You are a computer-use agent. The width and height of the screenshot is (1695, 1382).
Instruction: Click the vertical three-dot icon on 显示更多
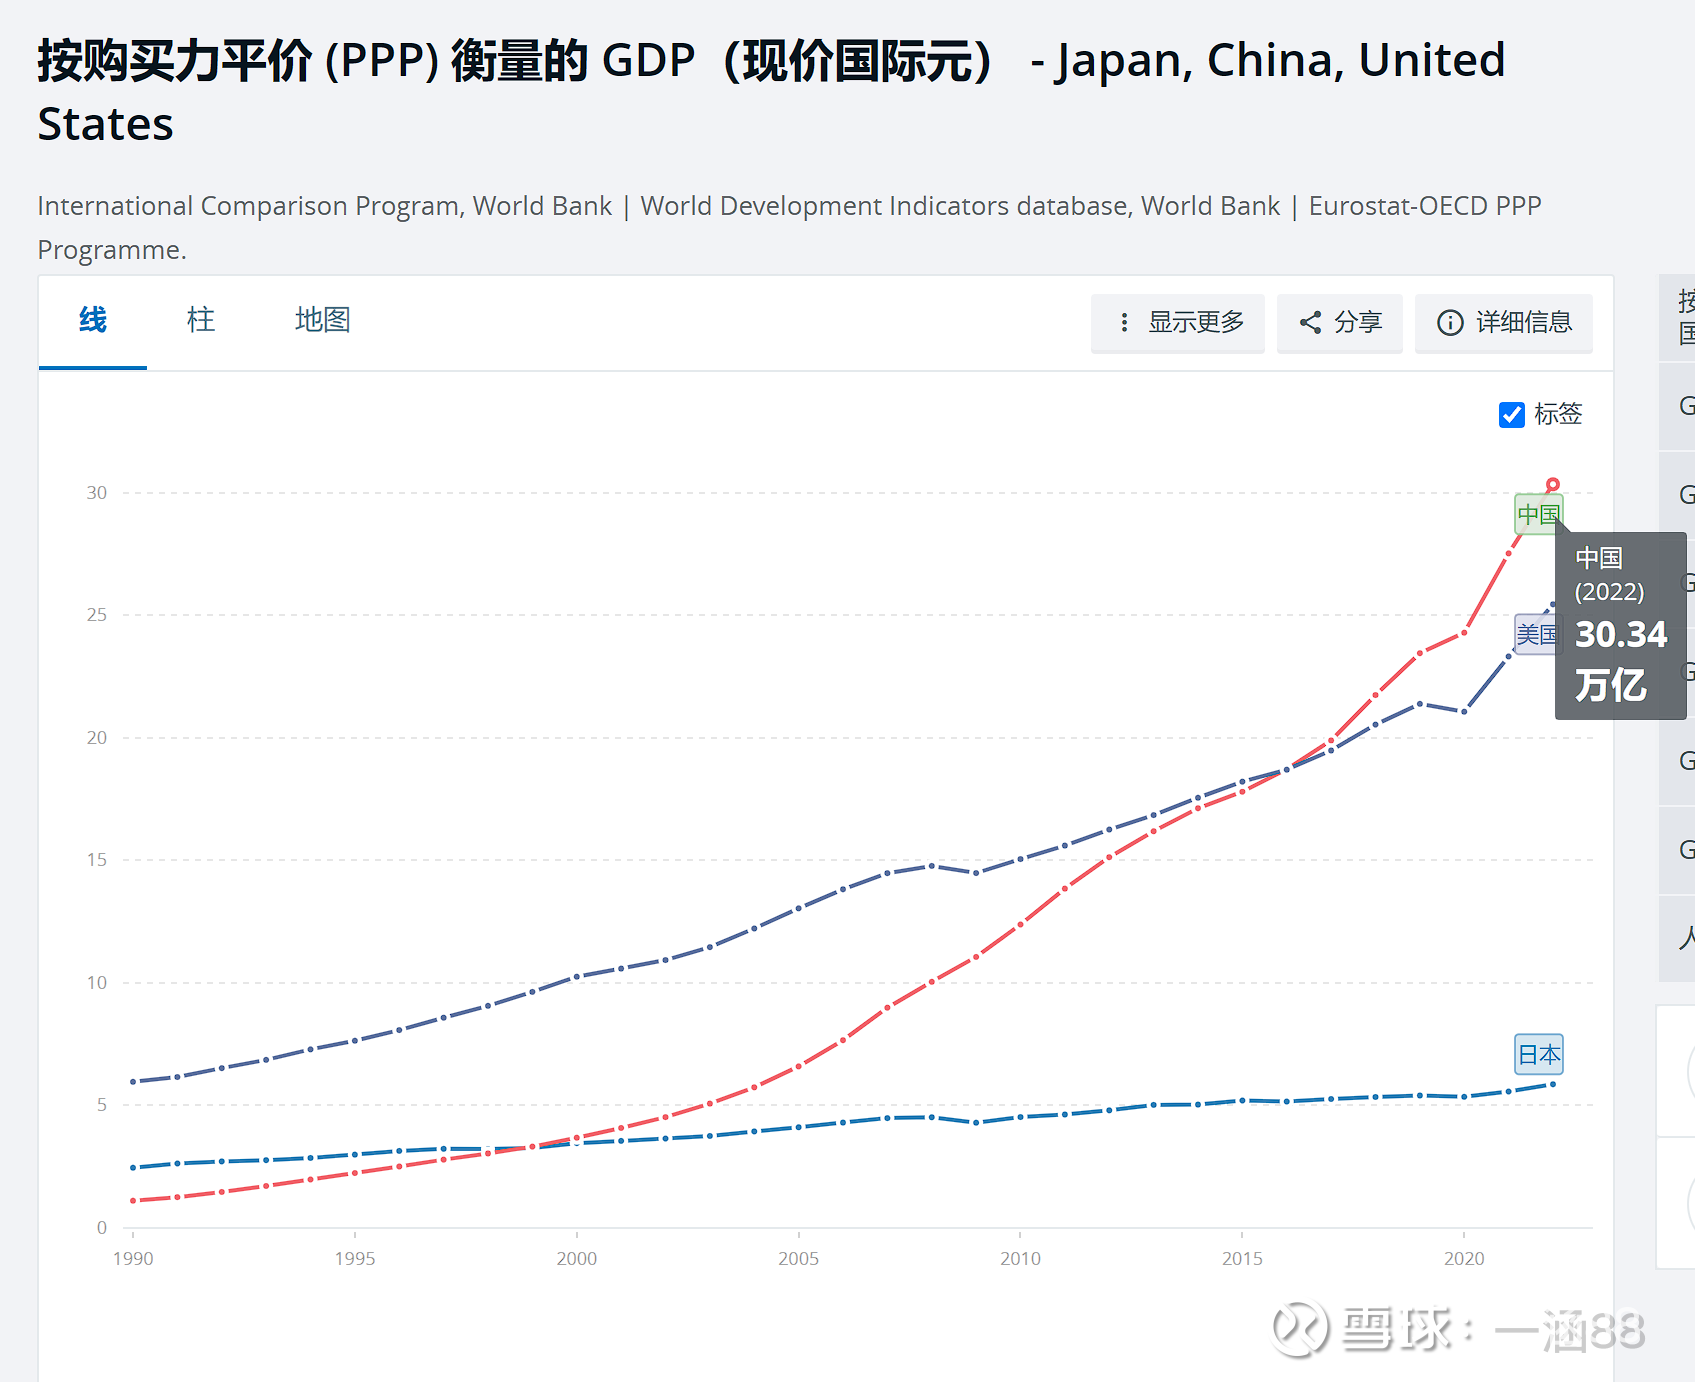(x=1124, y=323)
